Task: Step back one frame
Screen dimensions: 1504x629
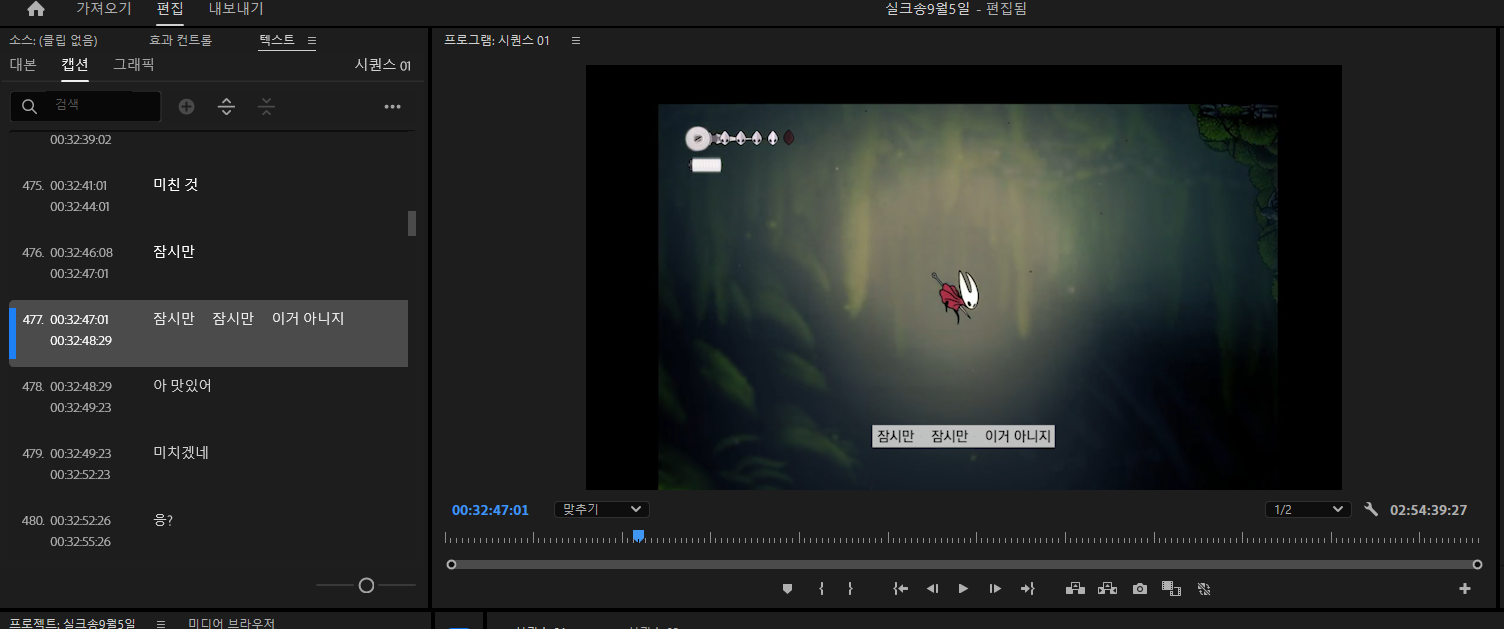Action: tap(932, 589)
